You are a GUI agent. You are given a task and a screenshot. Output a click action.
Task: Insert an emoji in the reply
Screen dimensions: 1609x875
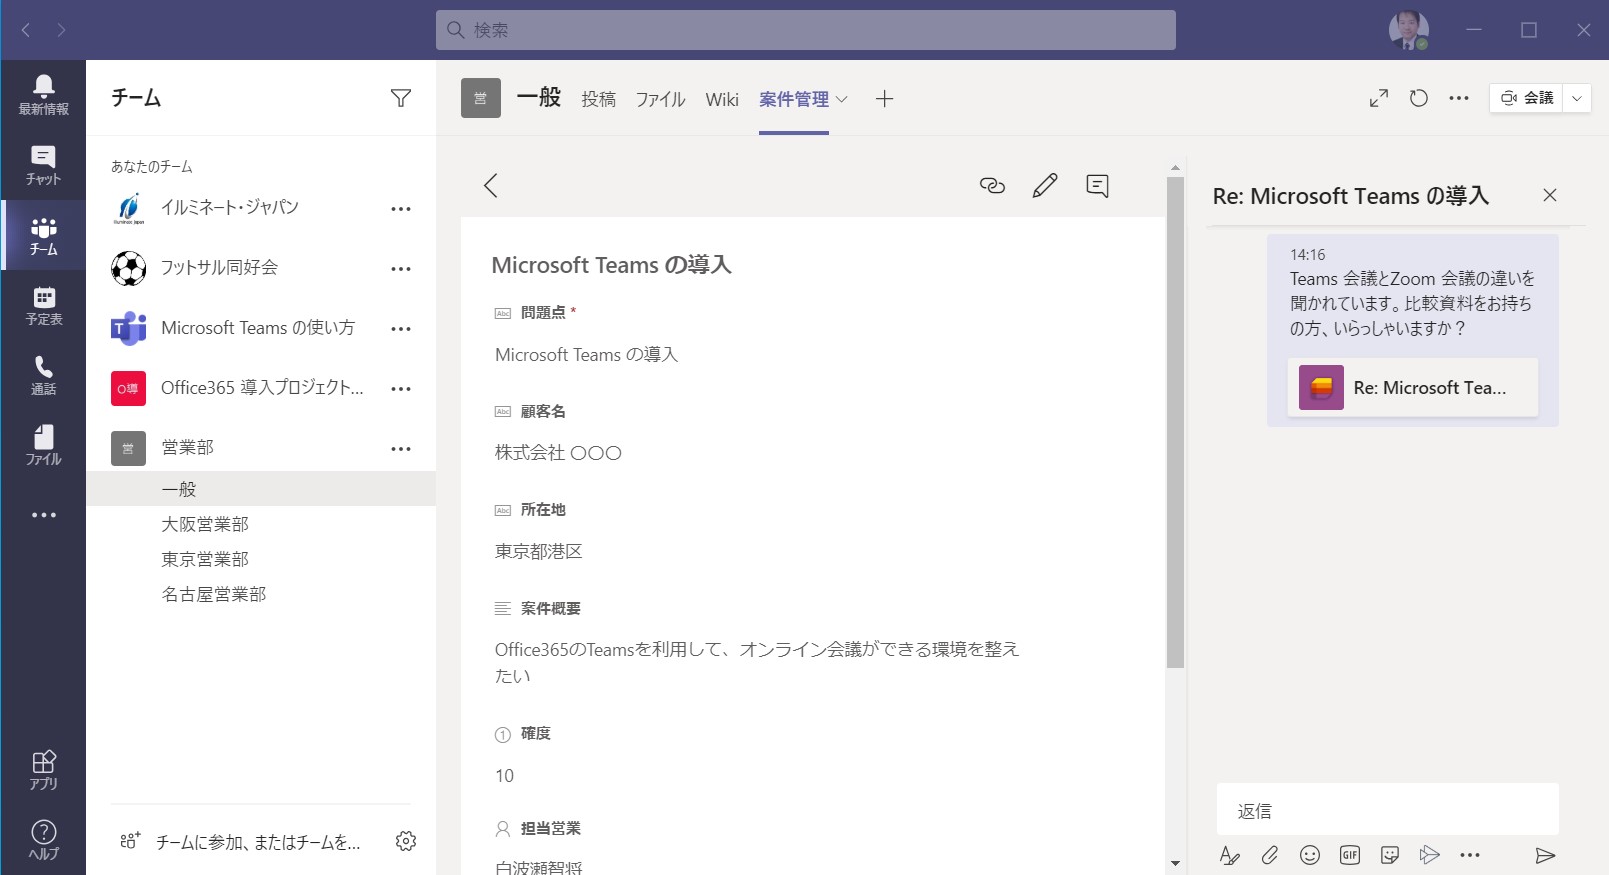(1310, 855)
